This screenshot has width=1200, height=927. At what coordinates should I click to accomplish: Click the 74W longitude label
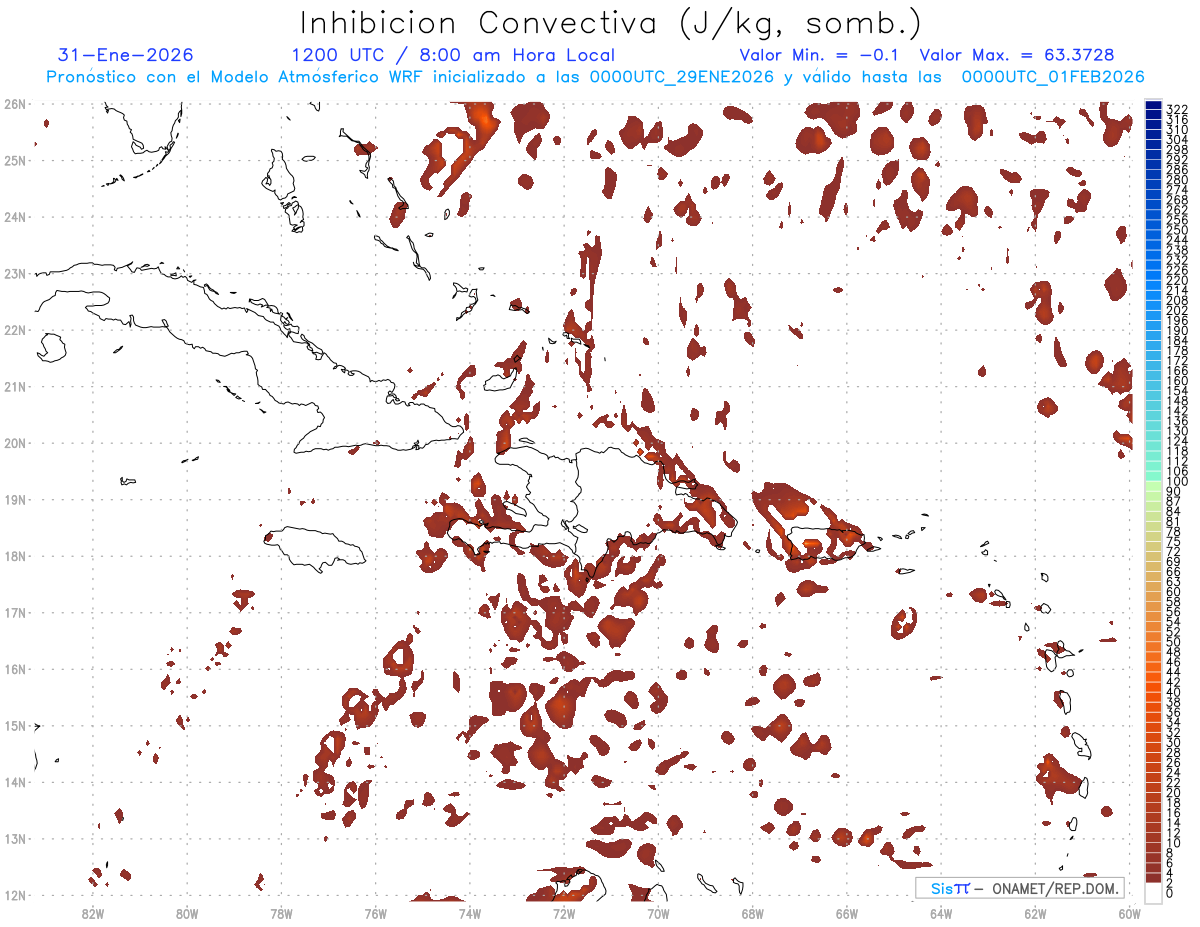click(470, 913)
